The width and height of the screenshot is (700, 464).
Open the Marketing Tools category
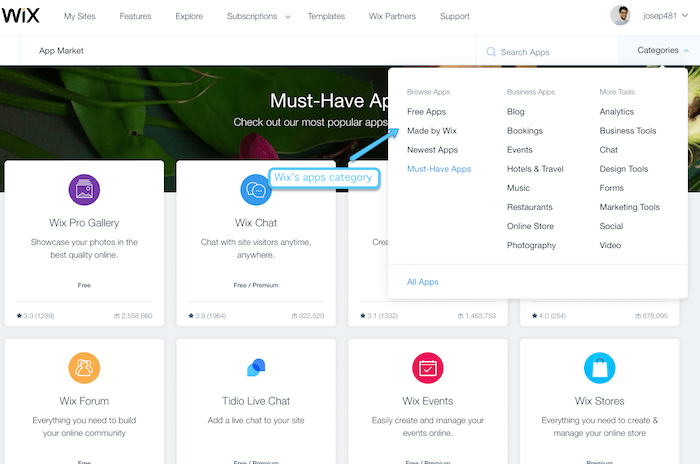(x=629, y=207)
